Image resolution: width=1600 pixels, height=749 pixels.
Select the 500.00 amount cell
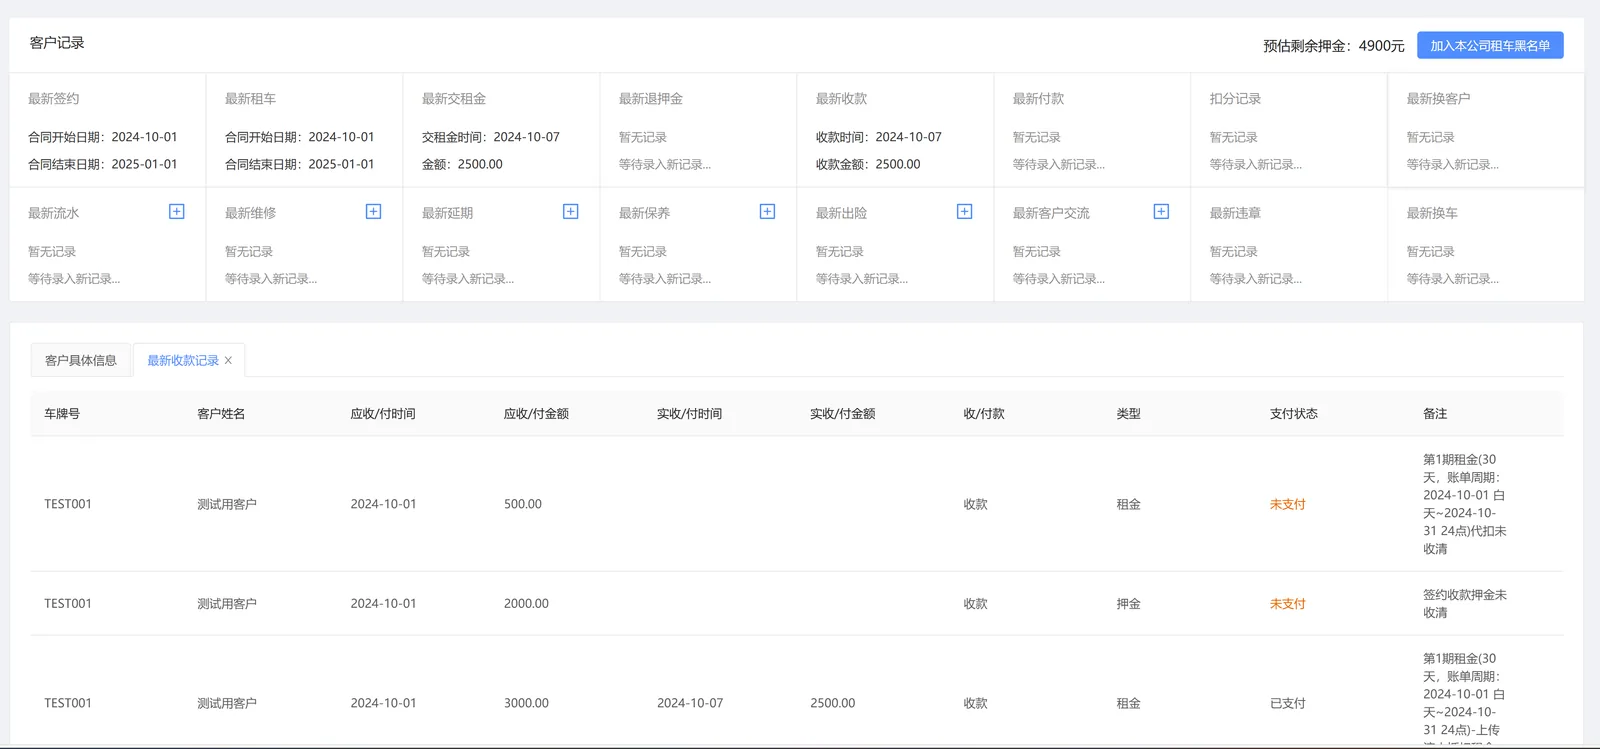point(523,504)
